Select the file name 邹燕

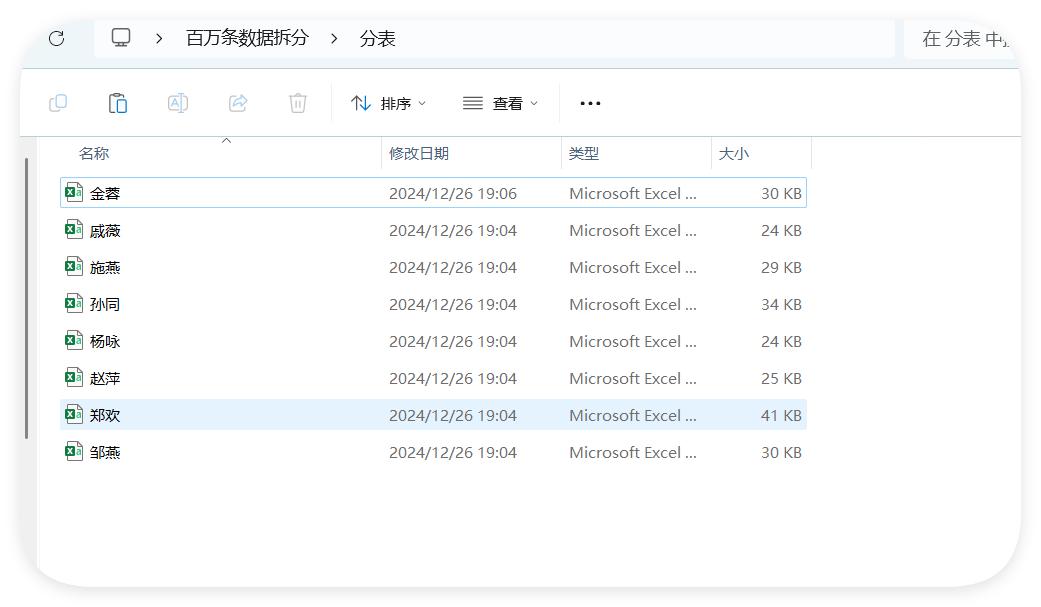(x=105, y=452)
